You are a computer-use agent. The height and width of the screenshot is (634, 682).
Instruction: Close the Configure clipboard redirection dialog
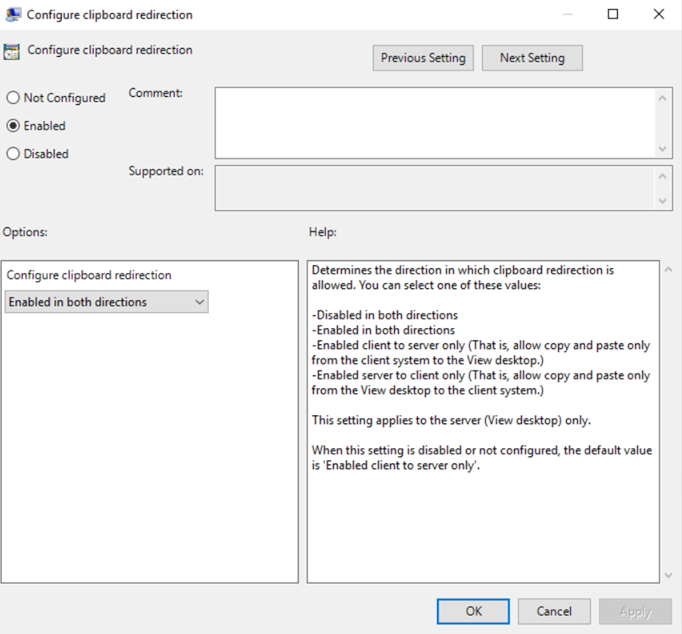pyautogui.click(x=658, y=15)
